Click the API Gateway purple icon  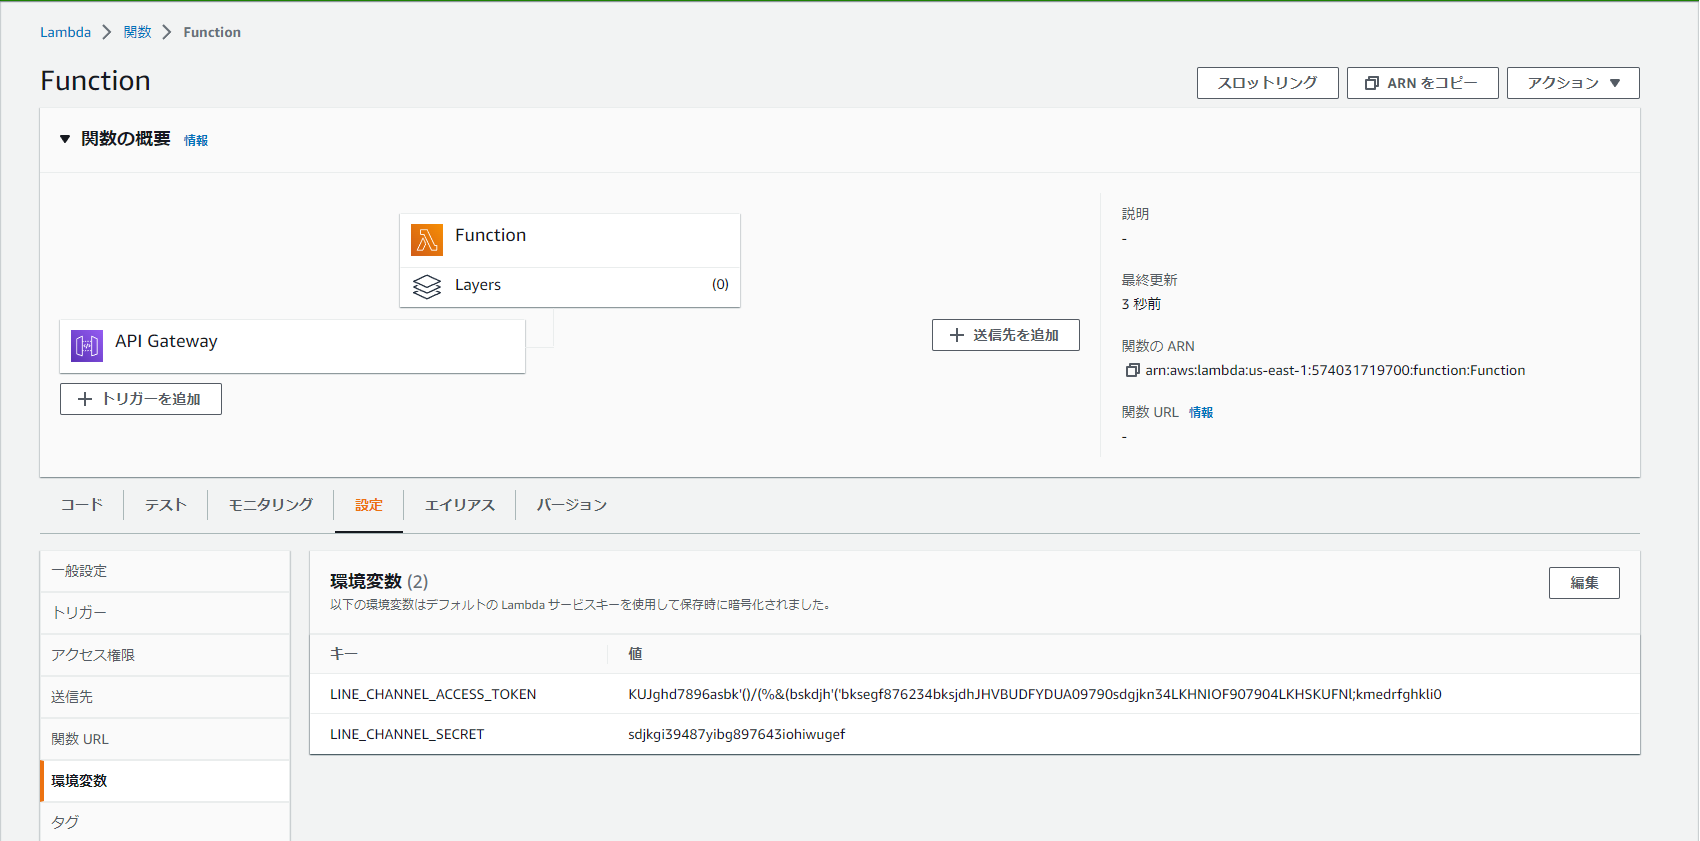click(x=87, y=346)
